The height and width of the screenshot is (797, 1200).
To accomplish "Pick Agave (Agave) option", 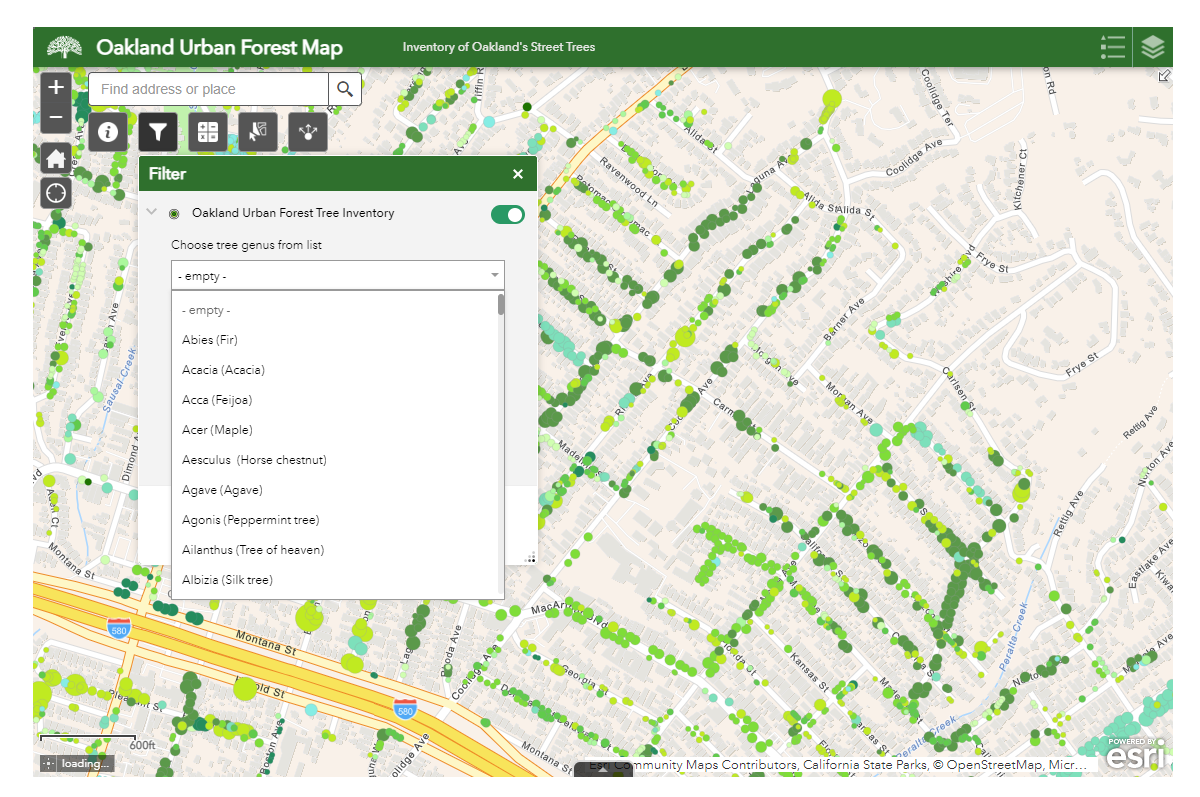I will 335,490.
